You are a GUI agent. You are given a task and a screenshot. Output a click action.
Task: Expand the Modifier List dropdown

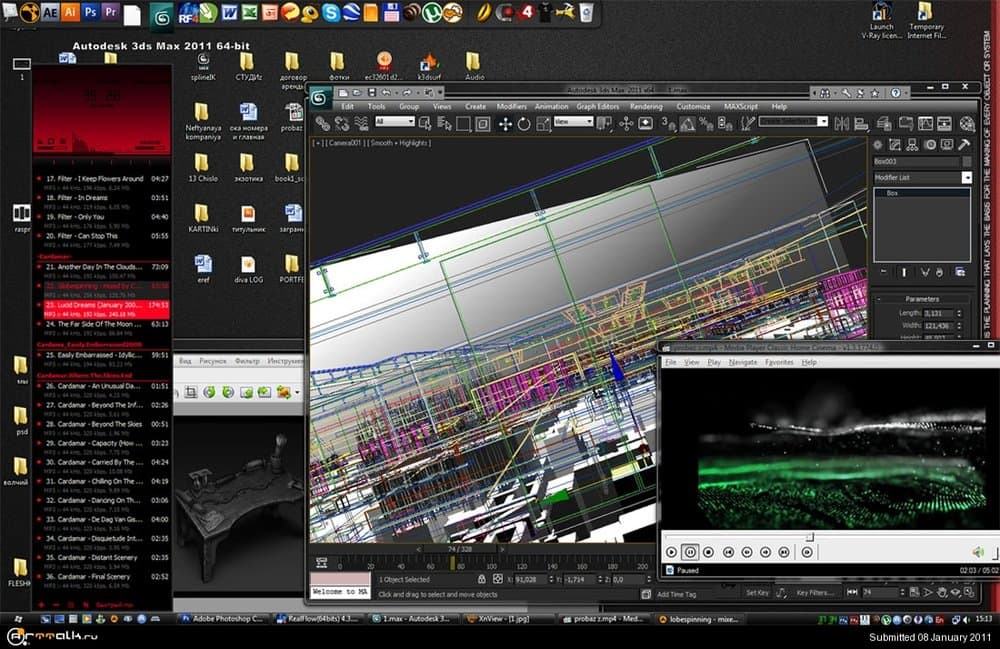pyautogui.click(x=966, y=177)
